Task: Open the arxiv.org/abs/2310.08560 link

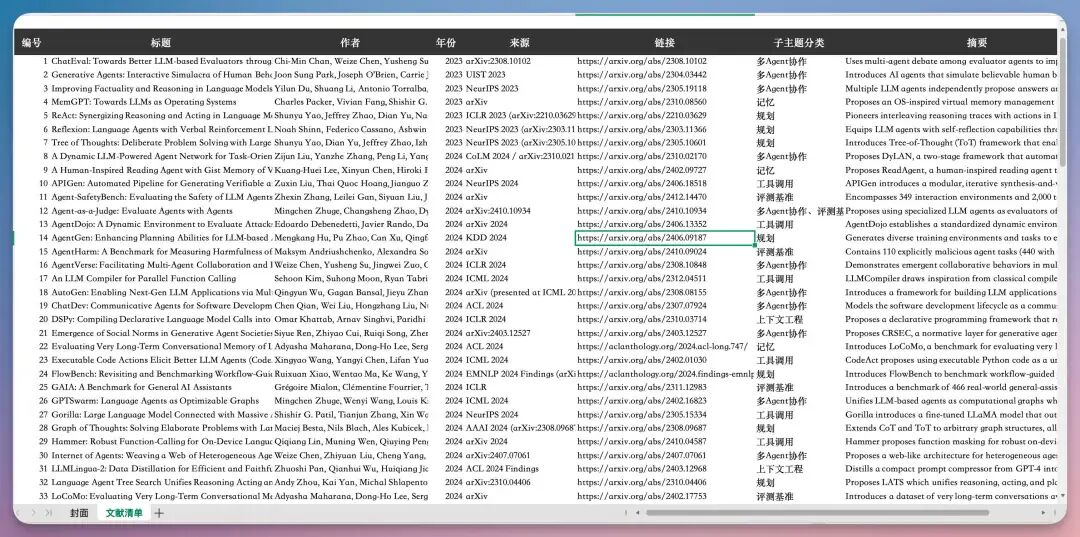Action: pyautogui.click(x=642, y=102)
